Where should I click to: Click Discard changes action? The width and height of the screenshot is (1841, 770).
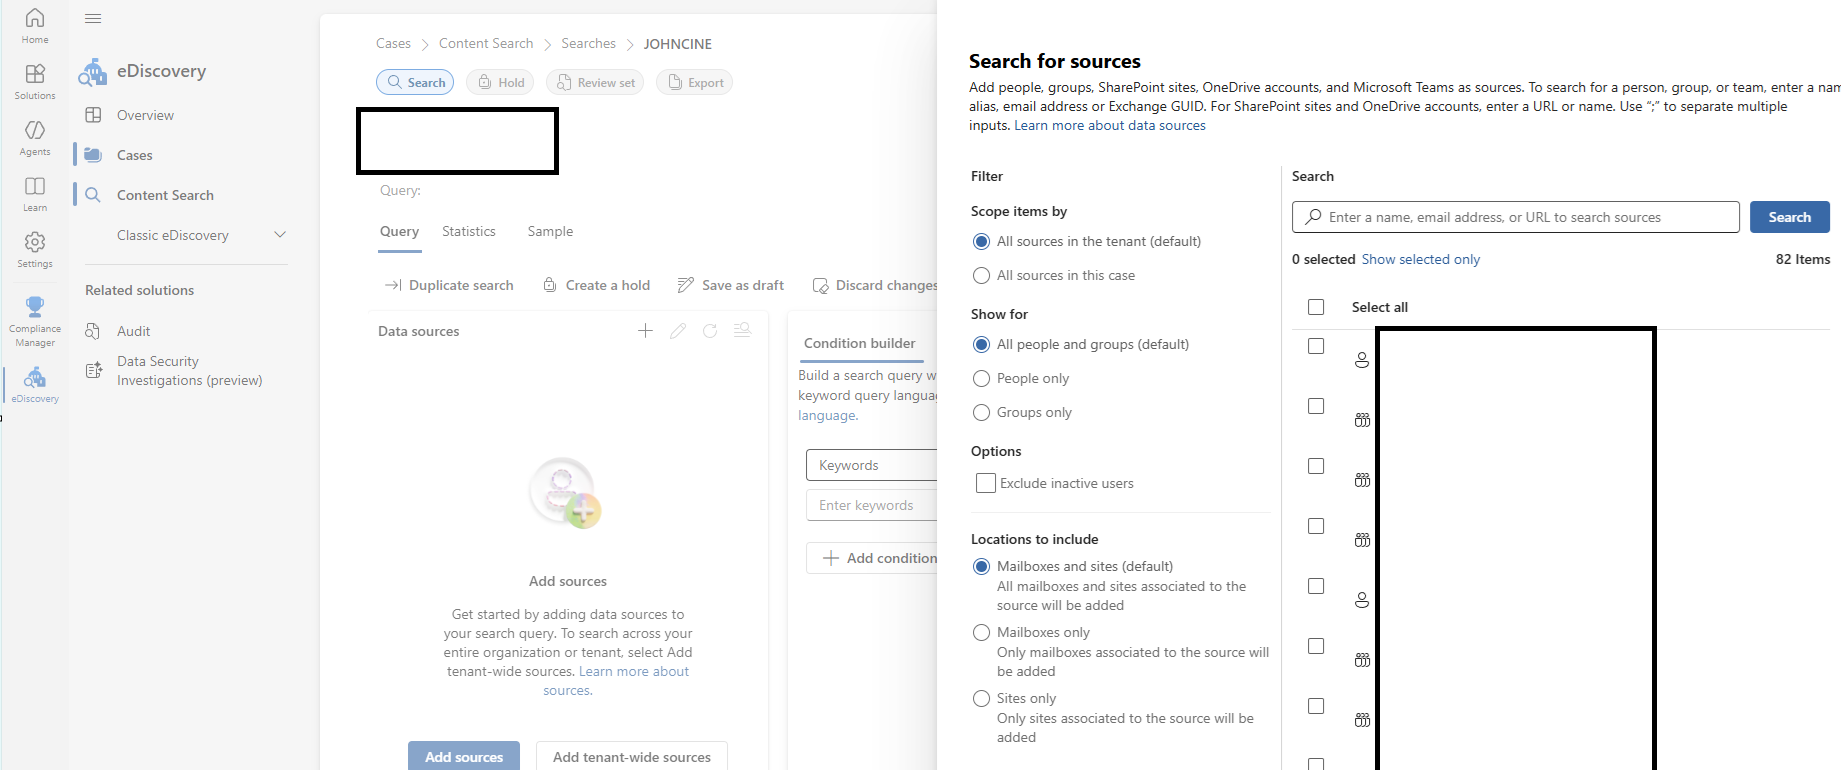click(x=875, y=285)
